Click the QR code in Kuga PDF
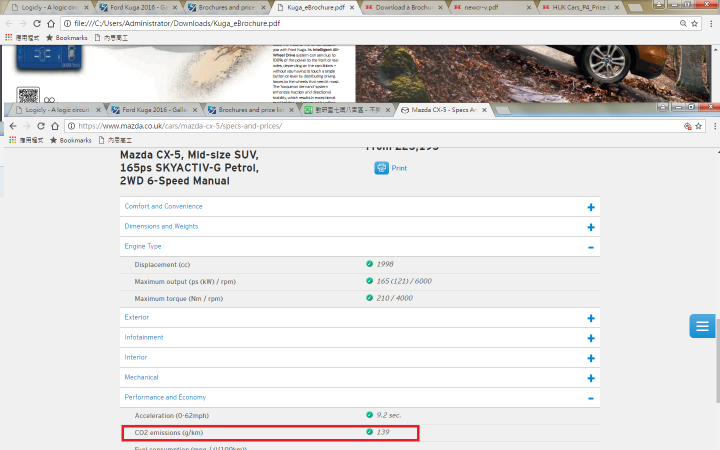The image size is (720, 450). 28,95
